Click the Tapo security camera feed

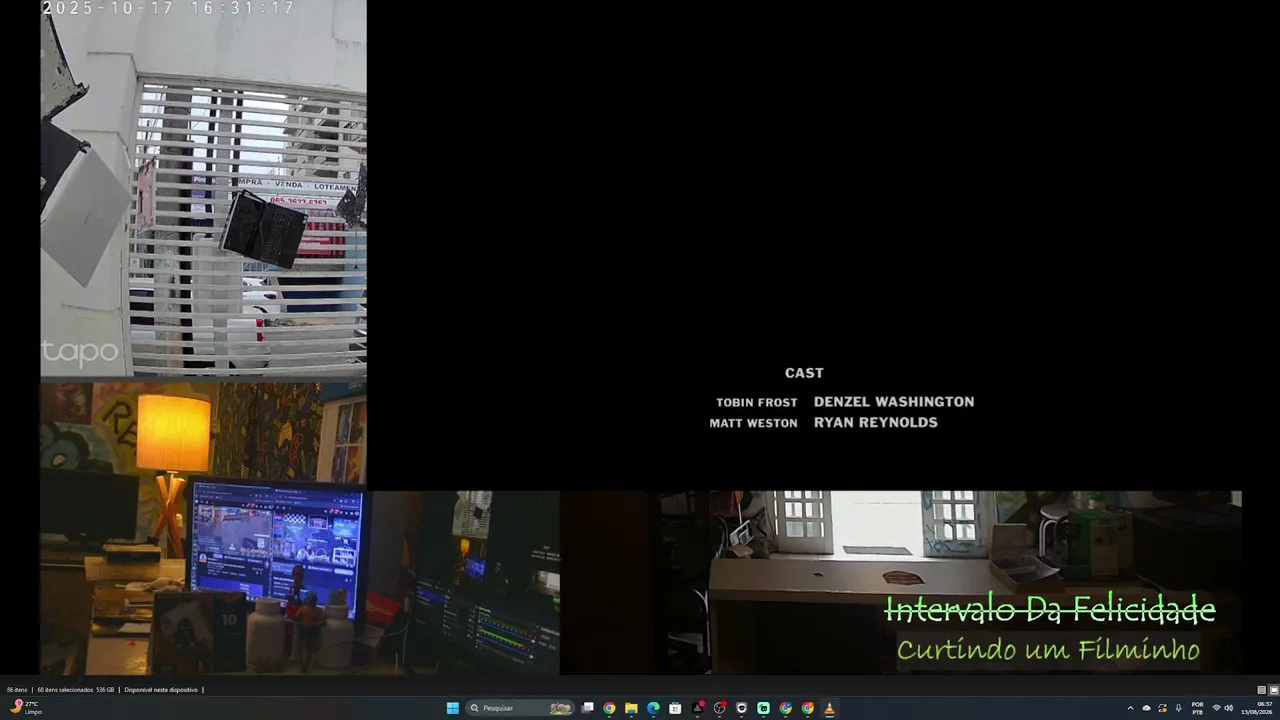pyautogui.click(x=203, y=189)
